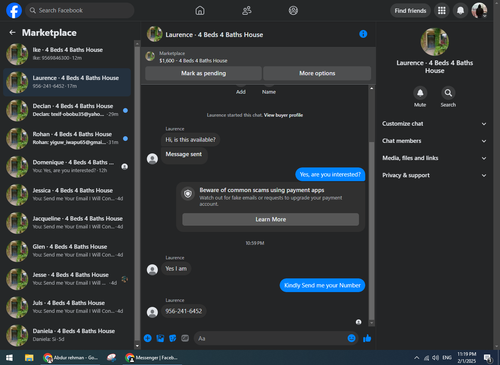Open Jessica's conversation
Screen dimensions: 500x365
click(x=67, y=195)
